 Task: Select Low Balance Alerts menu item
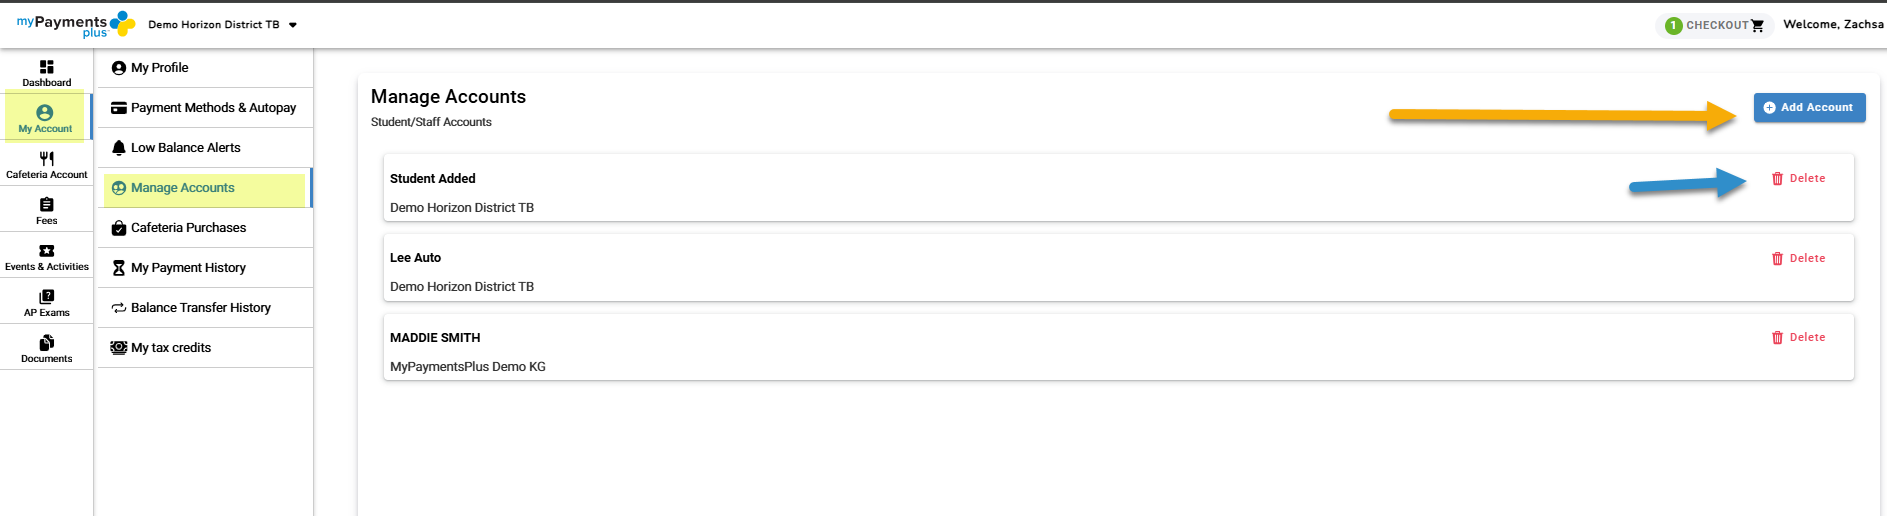(x=185, y=148)
